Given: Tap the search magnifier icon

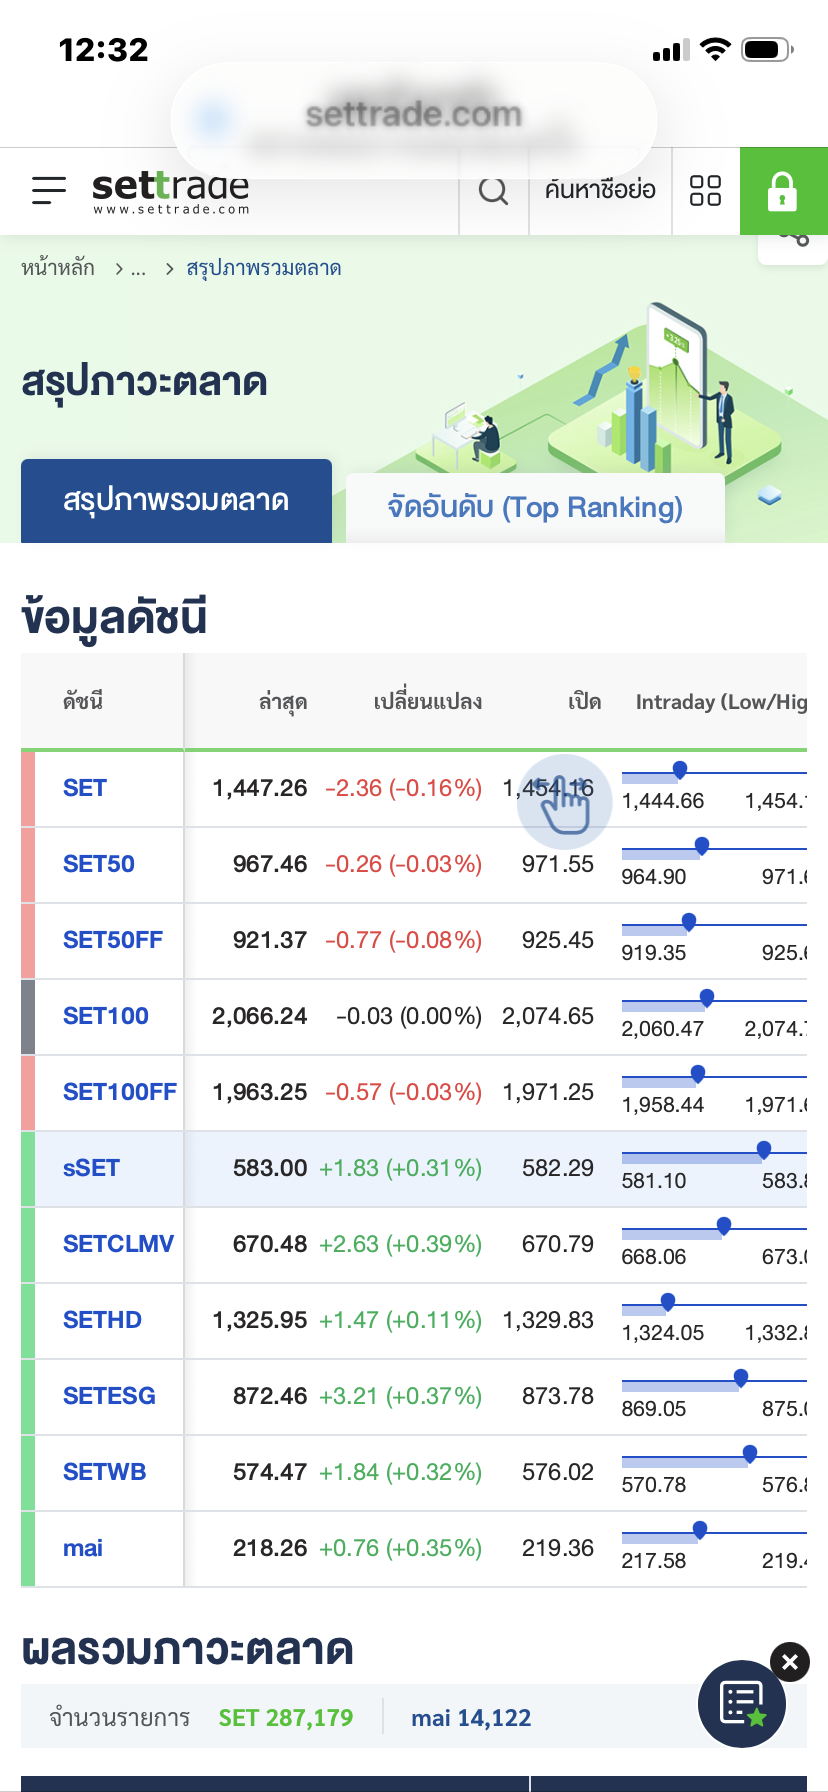Looking at the screenshot, I should [493, 190].
